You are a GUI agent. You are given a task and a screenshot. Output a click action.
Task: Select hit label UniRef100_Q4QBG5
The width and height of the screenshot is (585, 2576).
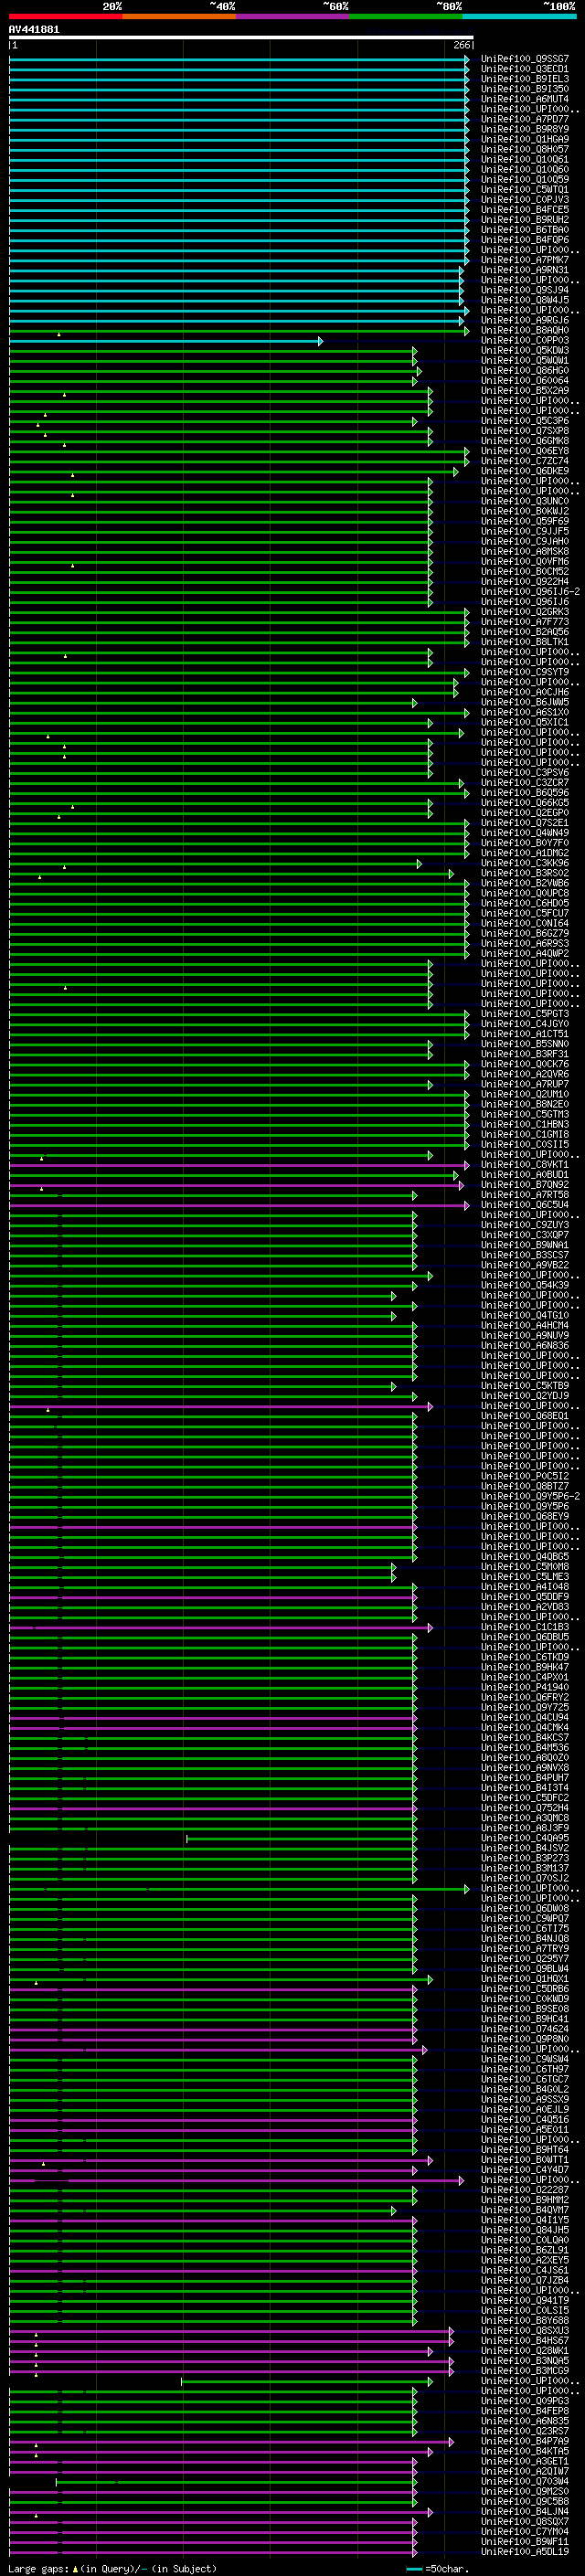click(525, 1557)
